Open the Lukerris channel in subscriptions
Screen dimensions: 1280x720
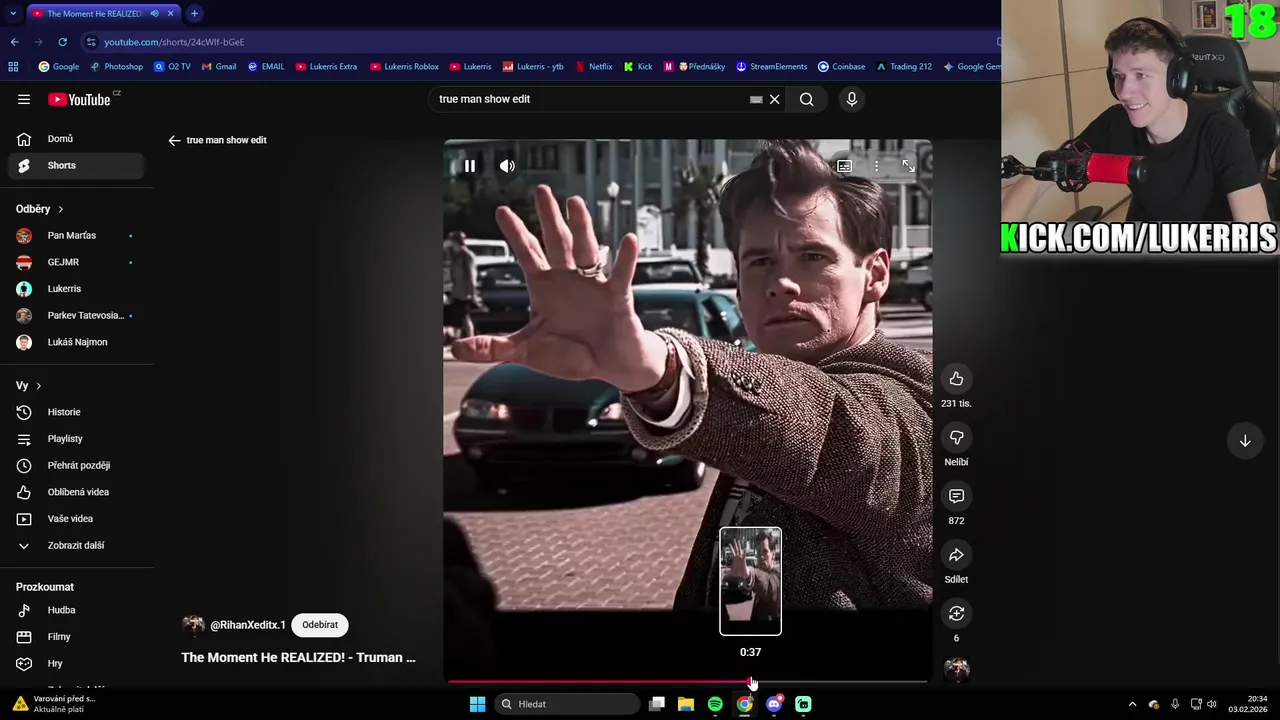pos(76,289)
